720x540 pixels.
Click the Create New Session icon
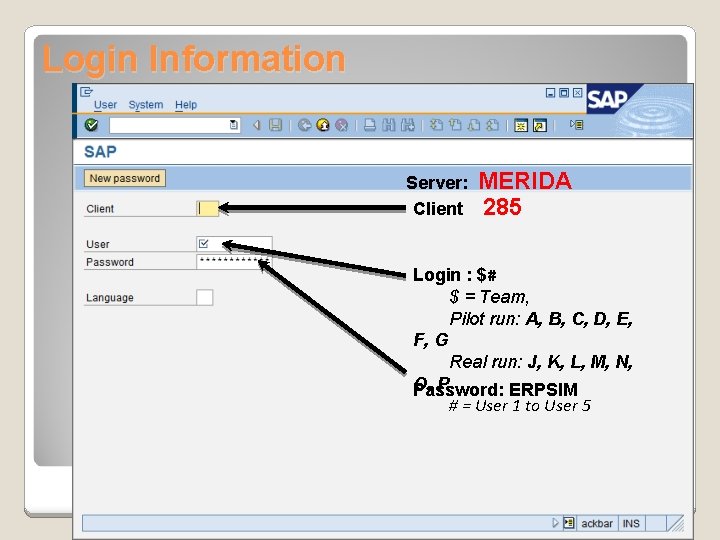521,125
